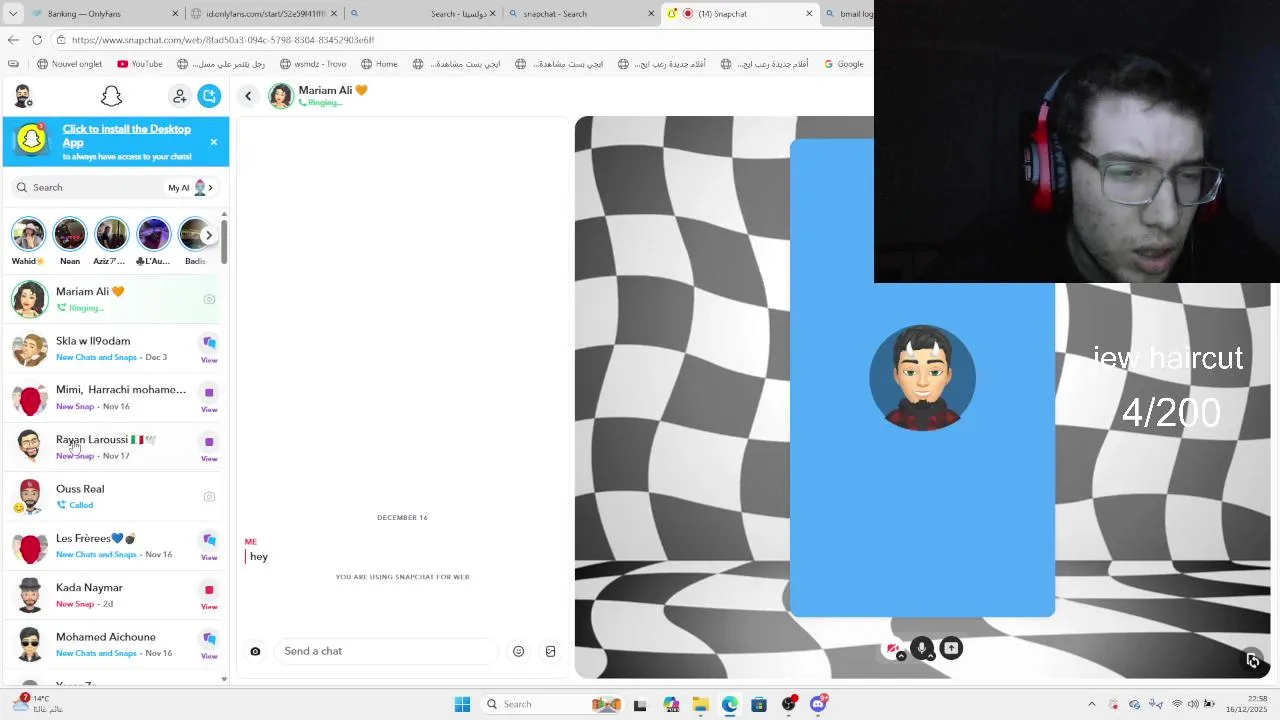
Task: Mute the microphone in the call
Action: coord(922,648)
